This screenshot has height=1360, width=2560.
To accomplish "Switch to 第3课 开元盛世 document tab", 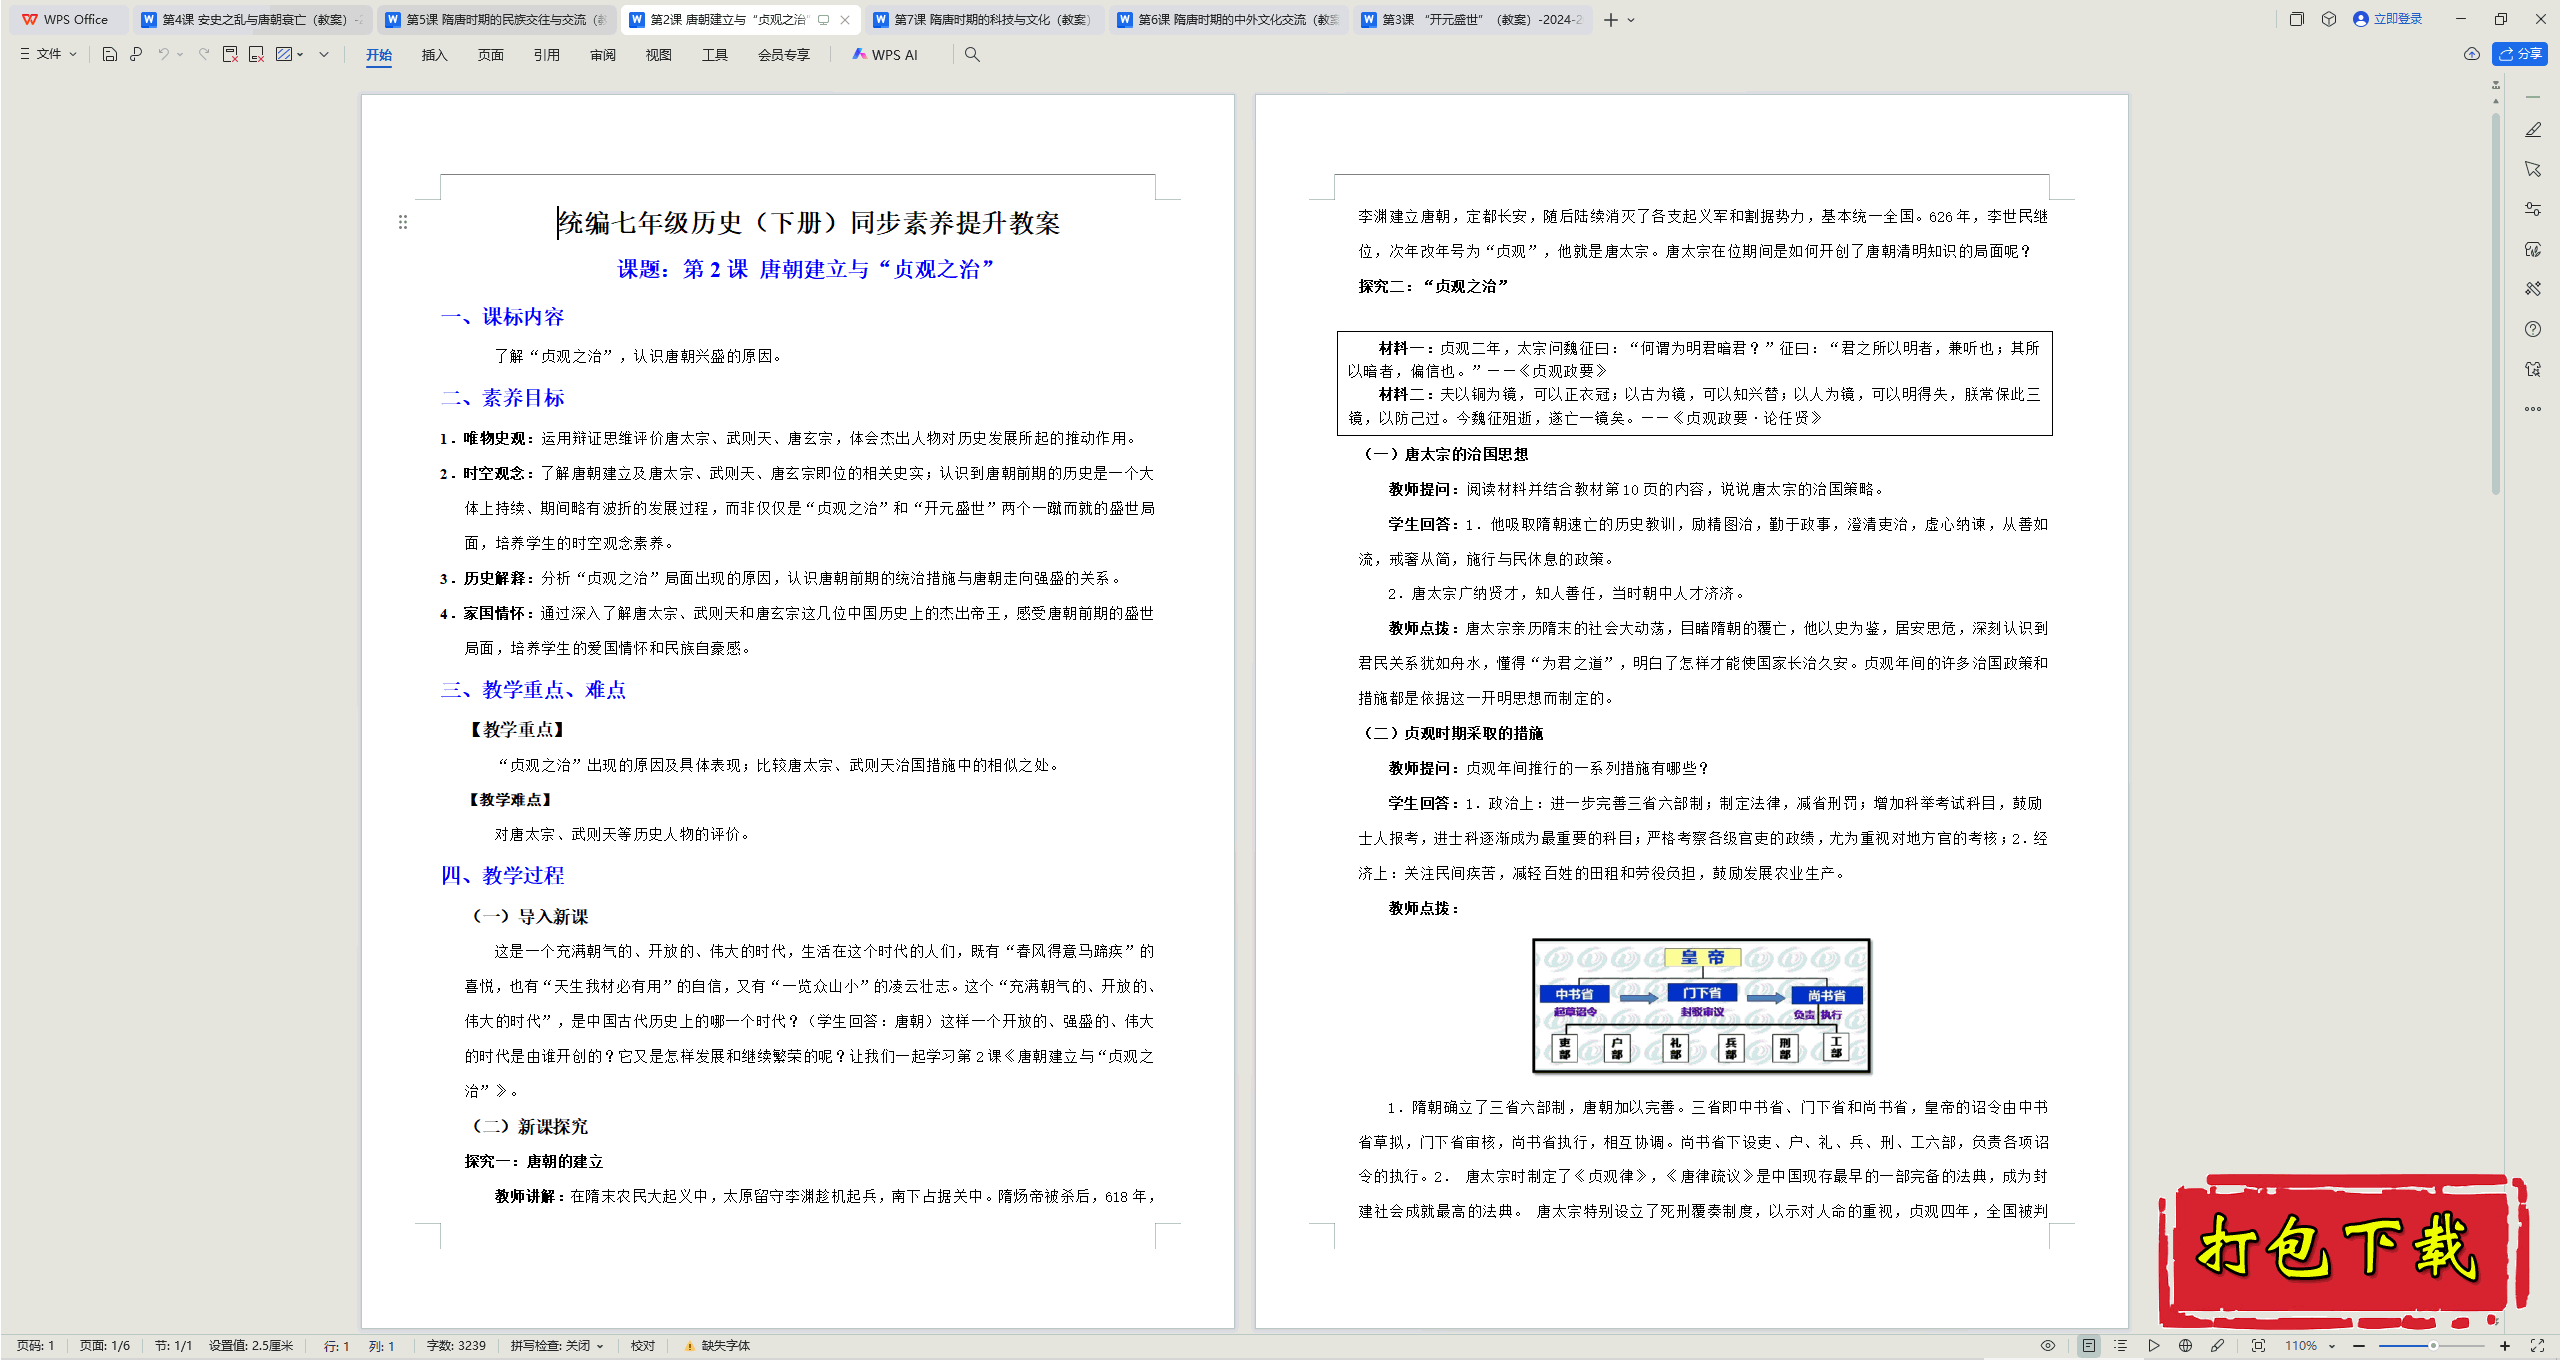I will [x=1471, y=19].
